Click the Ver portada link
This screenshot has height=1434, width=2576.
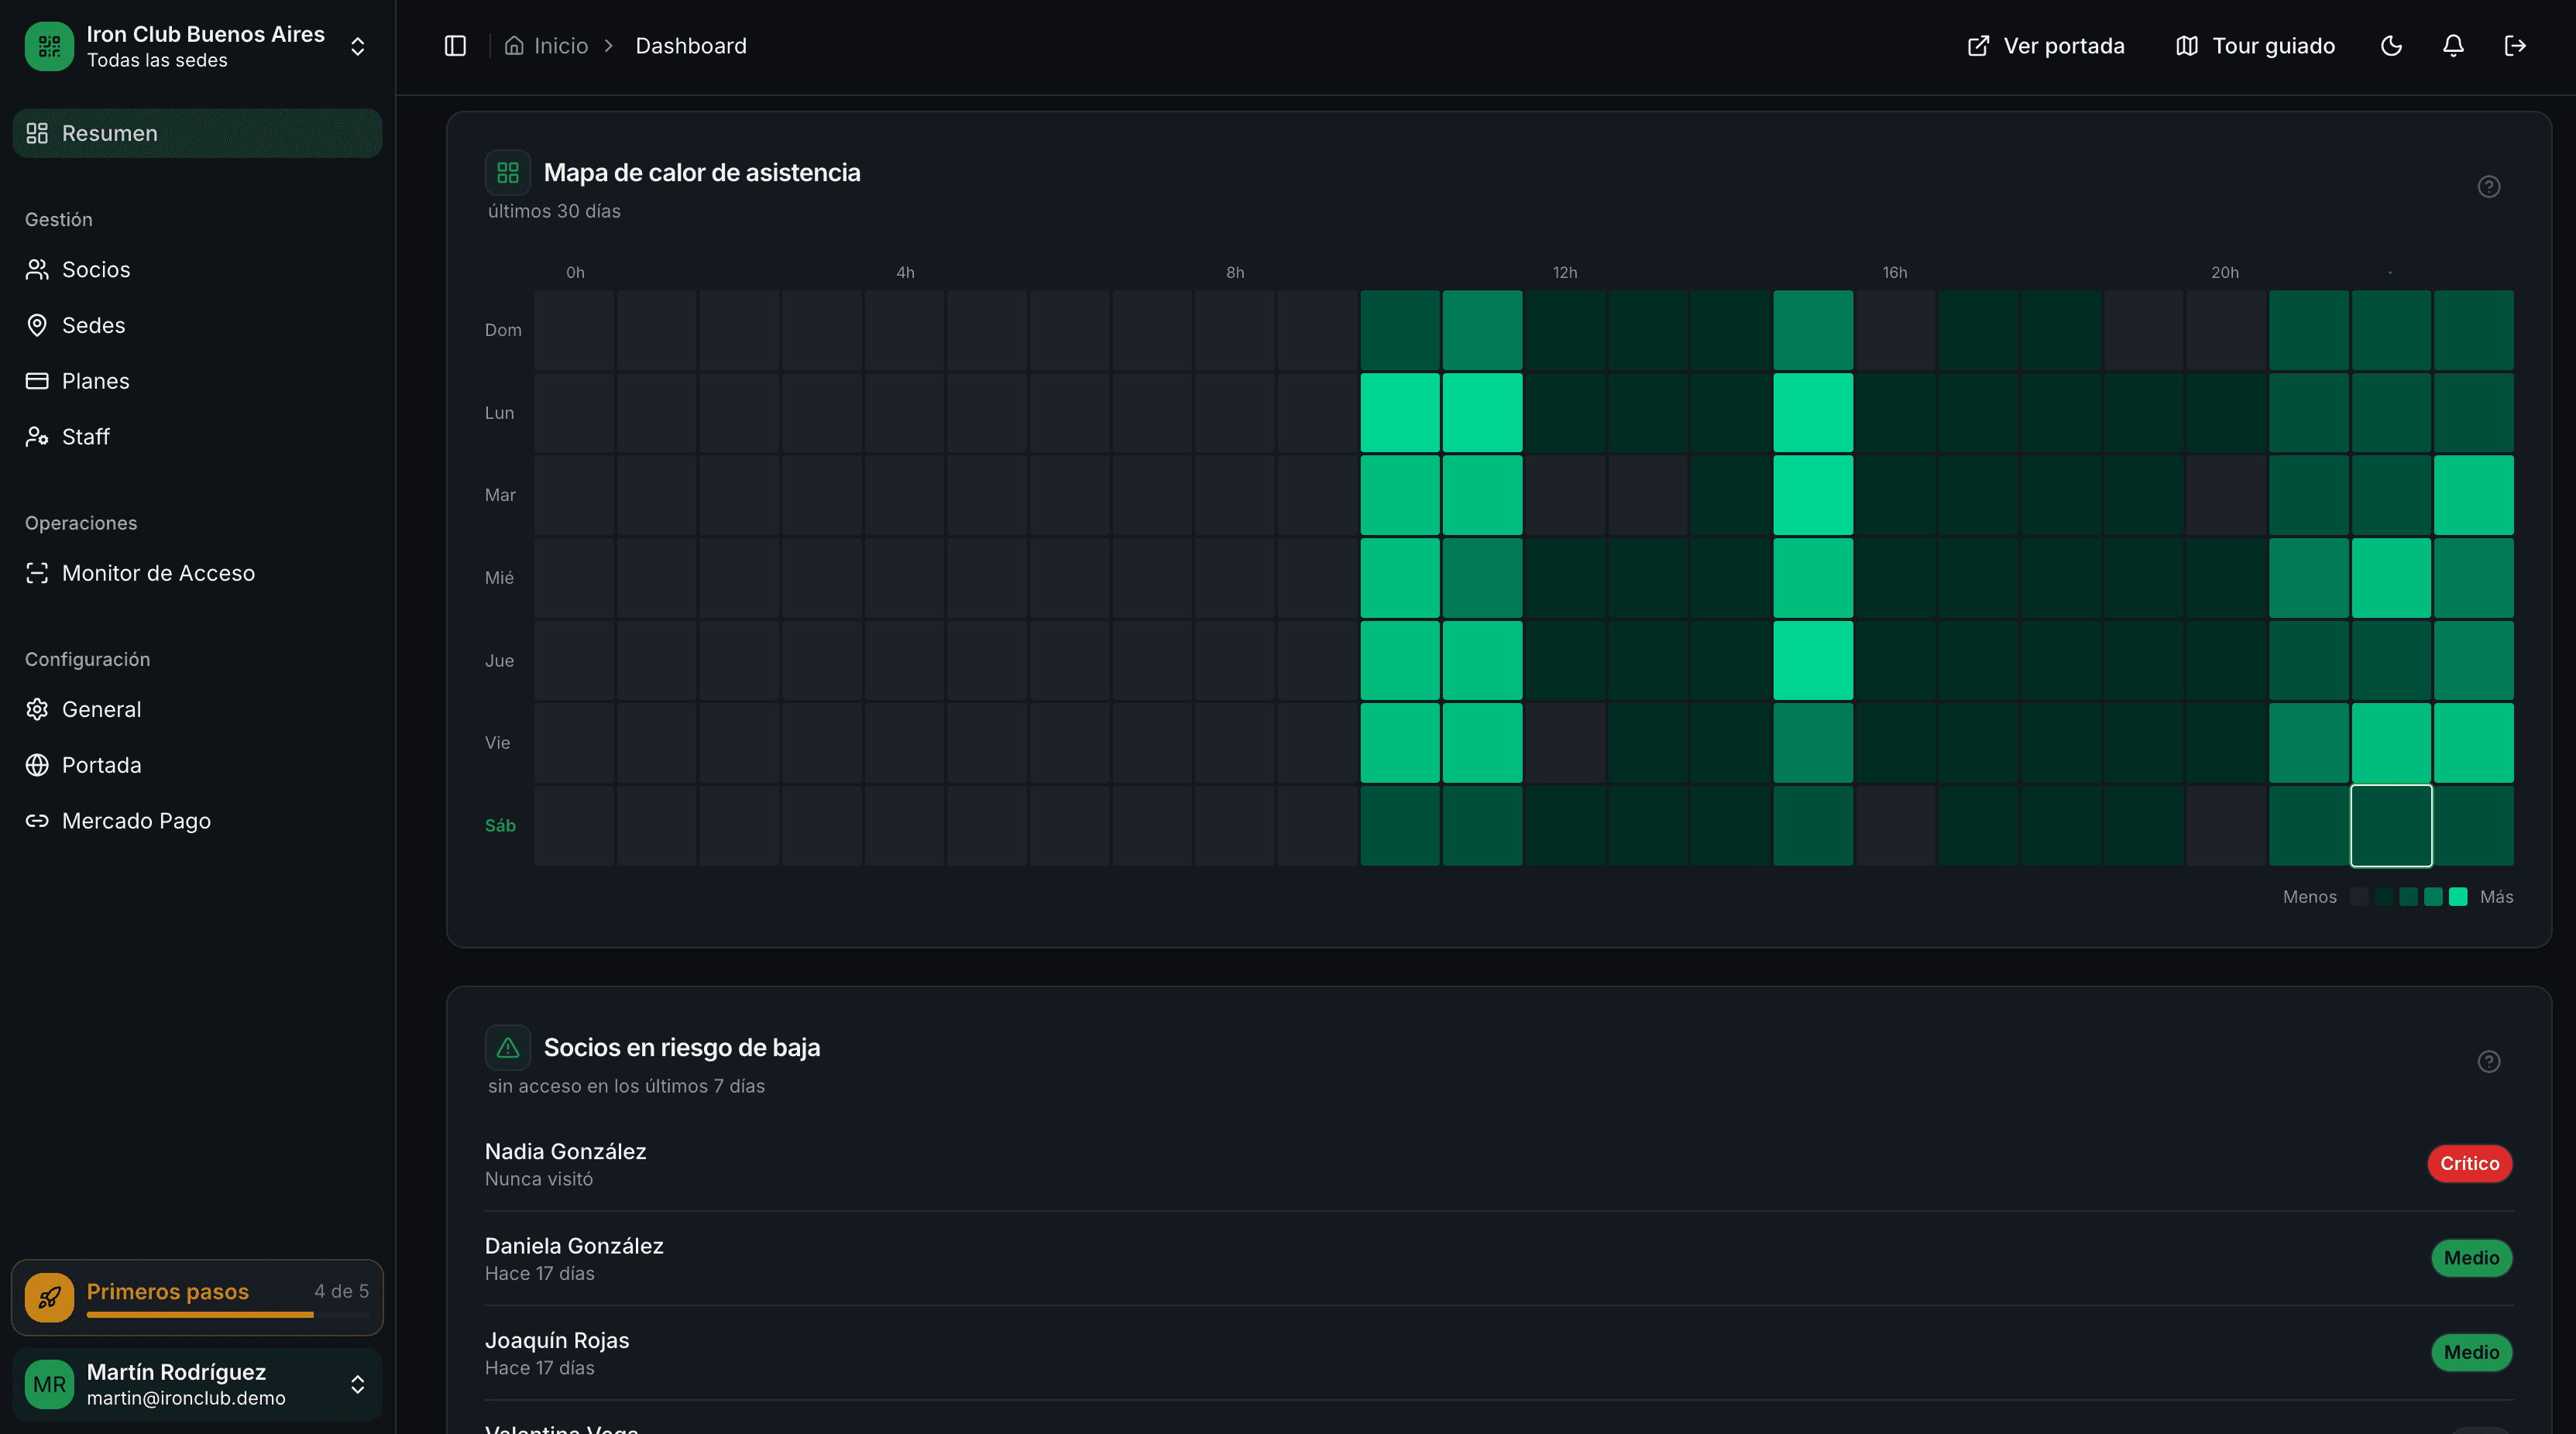[2046, 46]
